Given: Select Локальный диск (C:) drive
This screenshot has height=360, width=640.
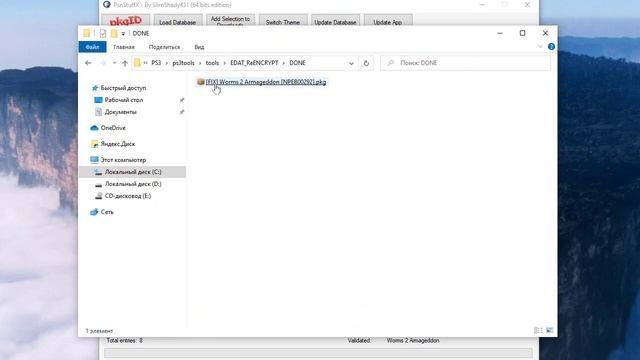Looking at the screenshot, I should coord(132,172).
